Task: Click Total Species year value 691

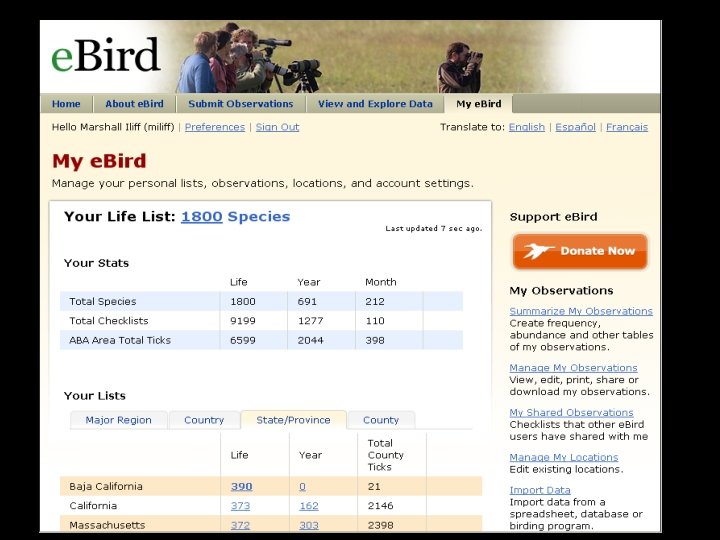Action: tap(307, 302)
